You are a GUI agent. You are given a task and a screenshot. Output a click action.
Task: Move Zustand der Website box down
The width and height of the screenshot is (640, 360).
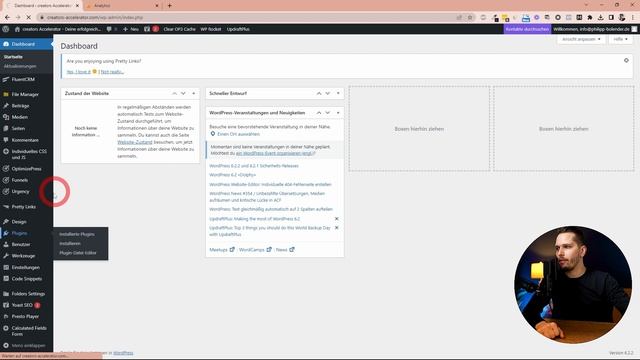pos(183,93)
